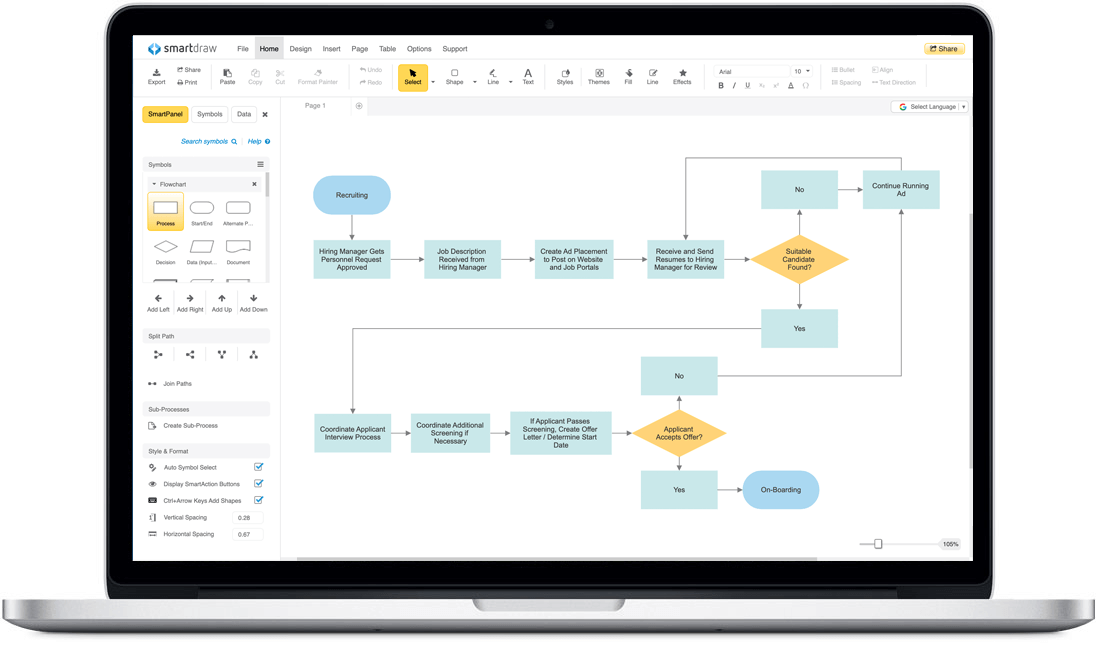Open the Design menu tab
This screenshot has width=1100, height=648.
click(x=300, y=49)
